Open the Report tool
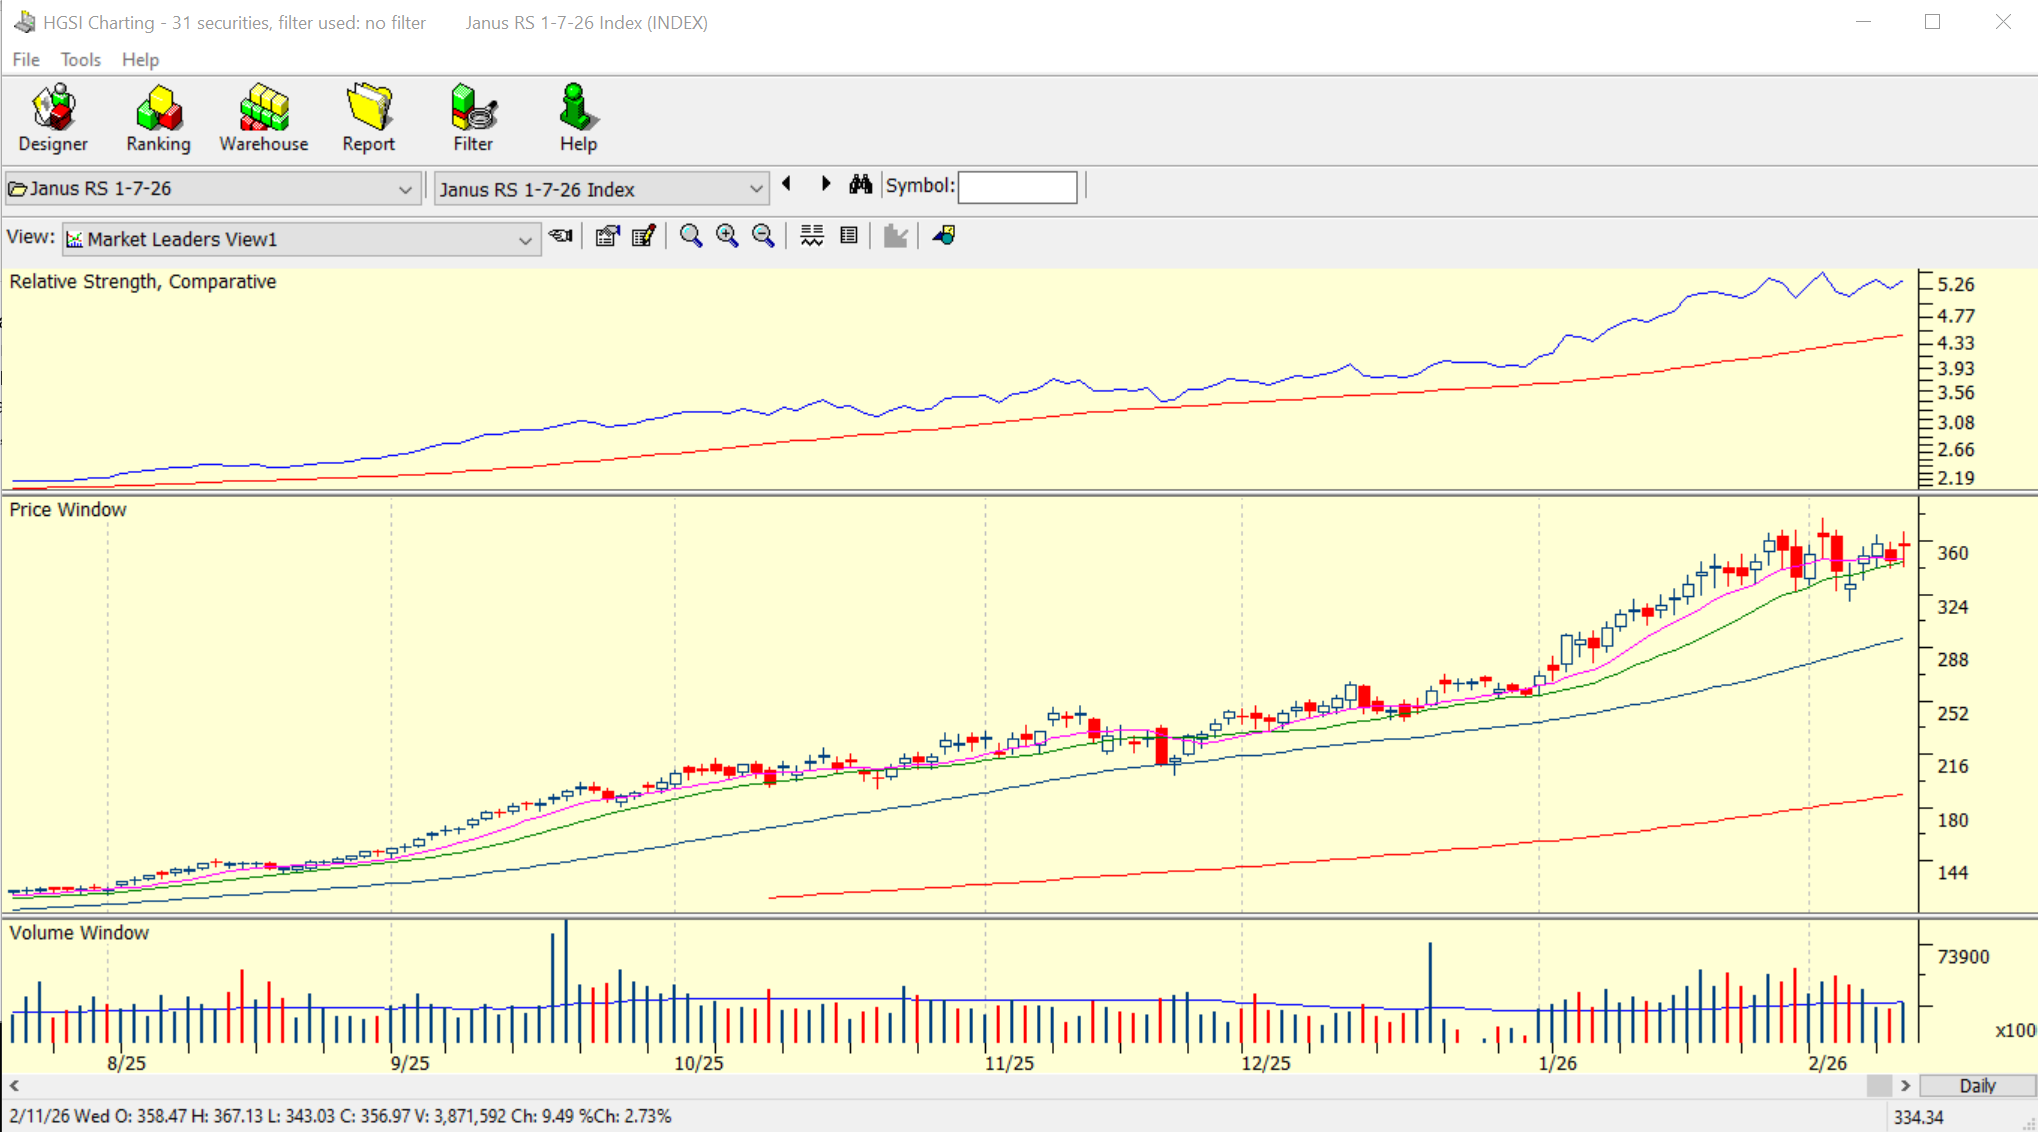2038x1132 pixels. (x=368, y=118)
